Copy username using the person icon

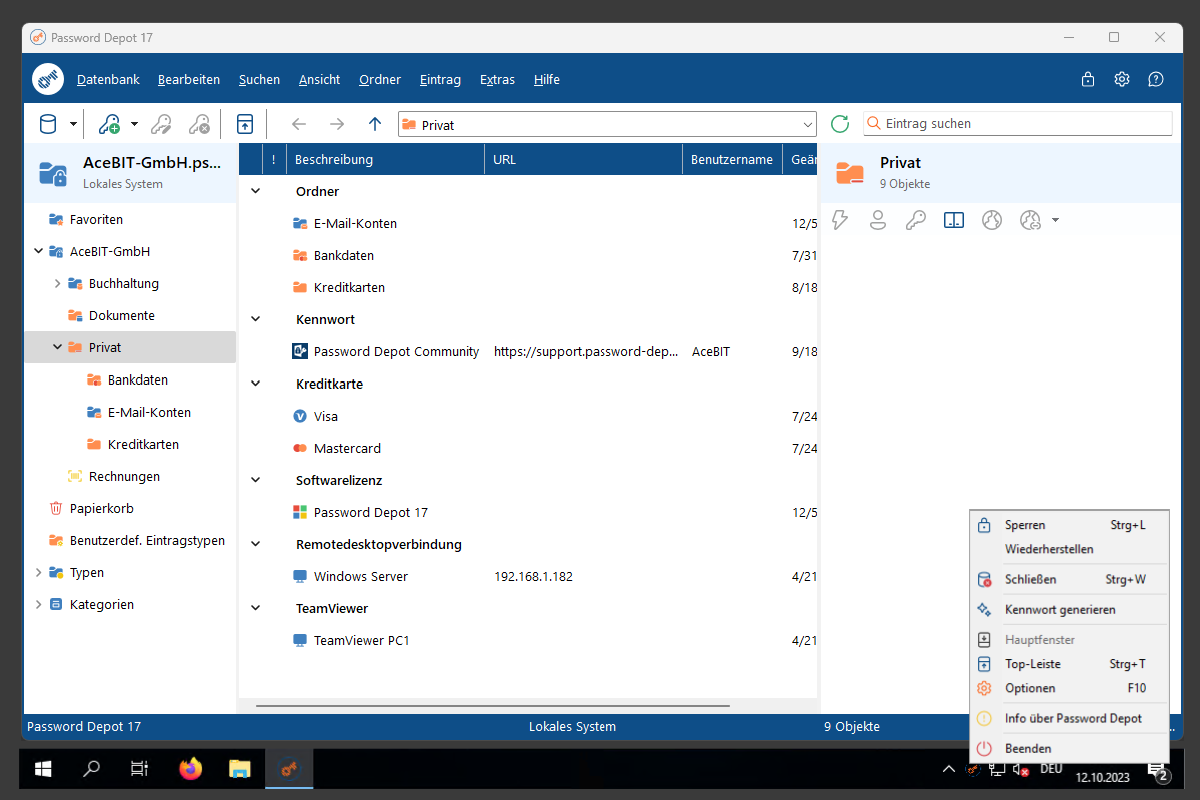pyautogui.click(x=878, y=220)
